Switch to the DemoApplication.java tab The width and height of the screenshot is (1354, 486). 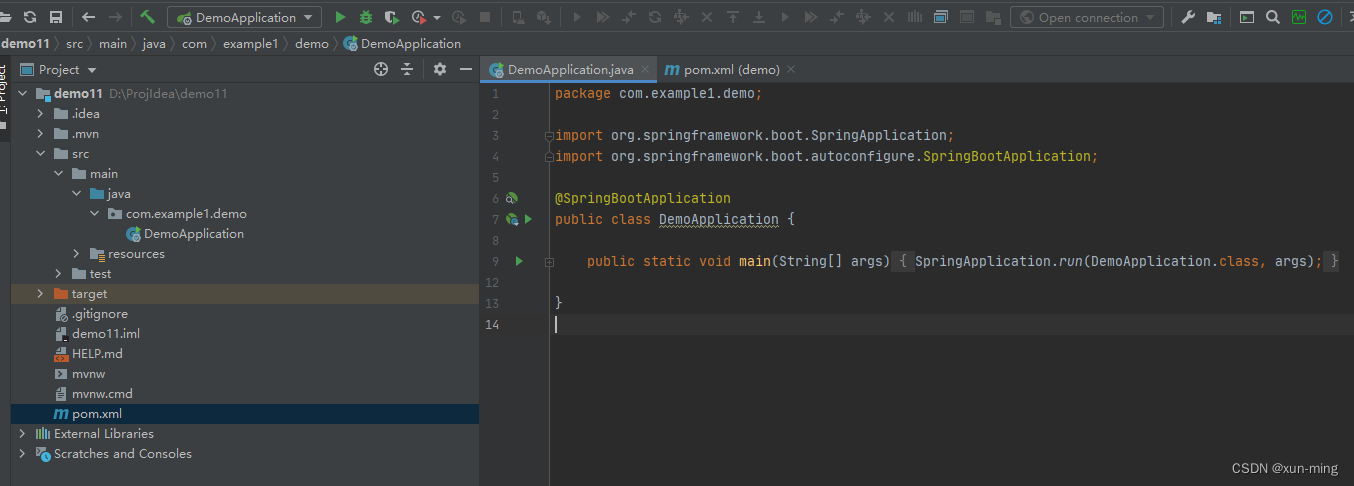tap(570, 70)
